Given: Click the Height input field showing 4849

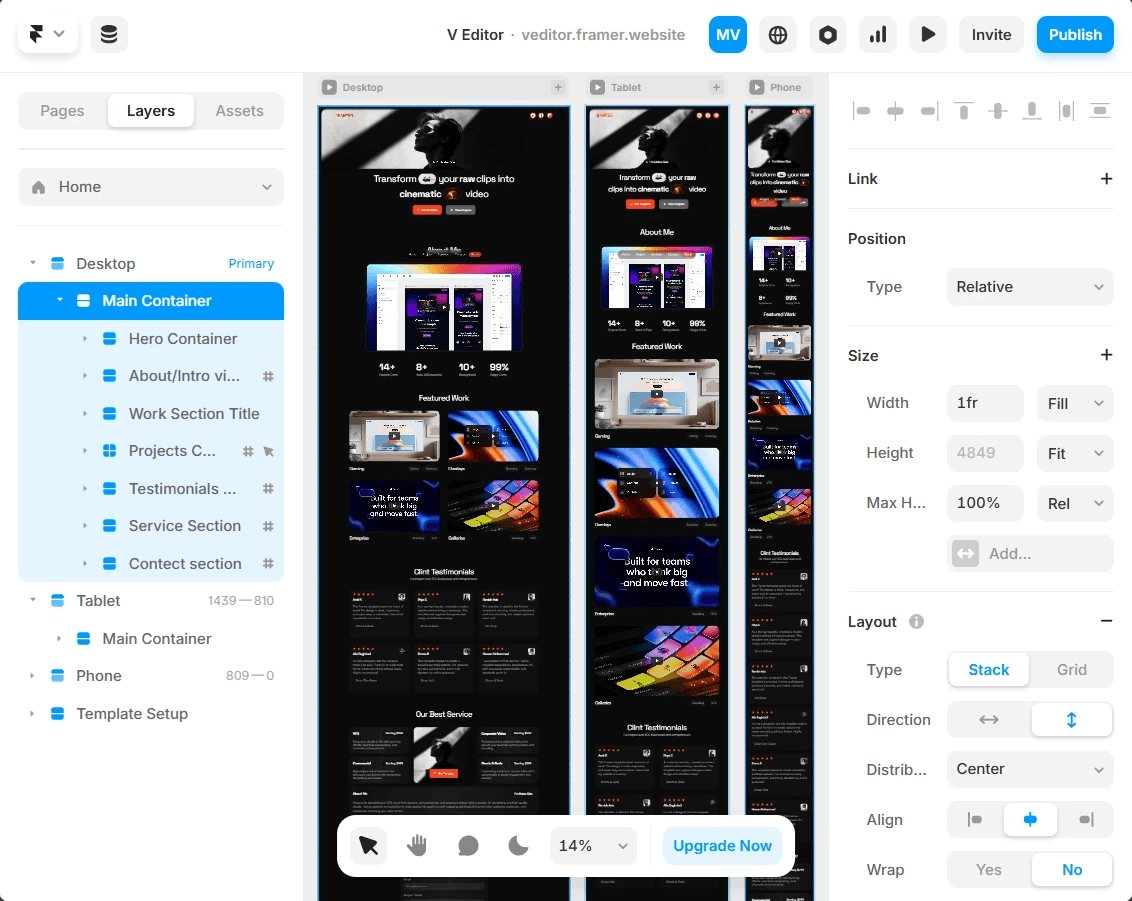Looking at the screenshot, I should pyautogui.click(x=984, y=453).
